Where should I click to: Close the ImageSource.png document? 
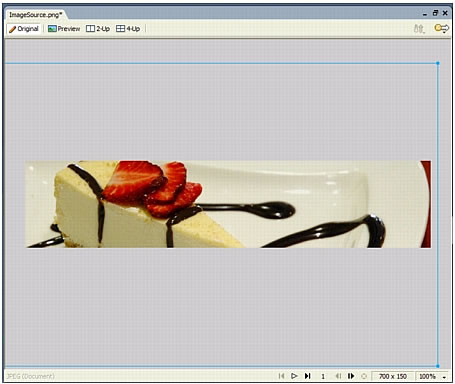445,13
